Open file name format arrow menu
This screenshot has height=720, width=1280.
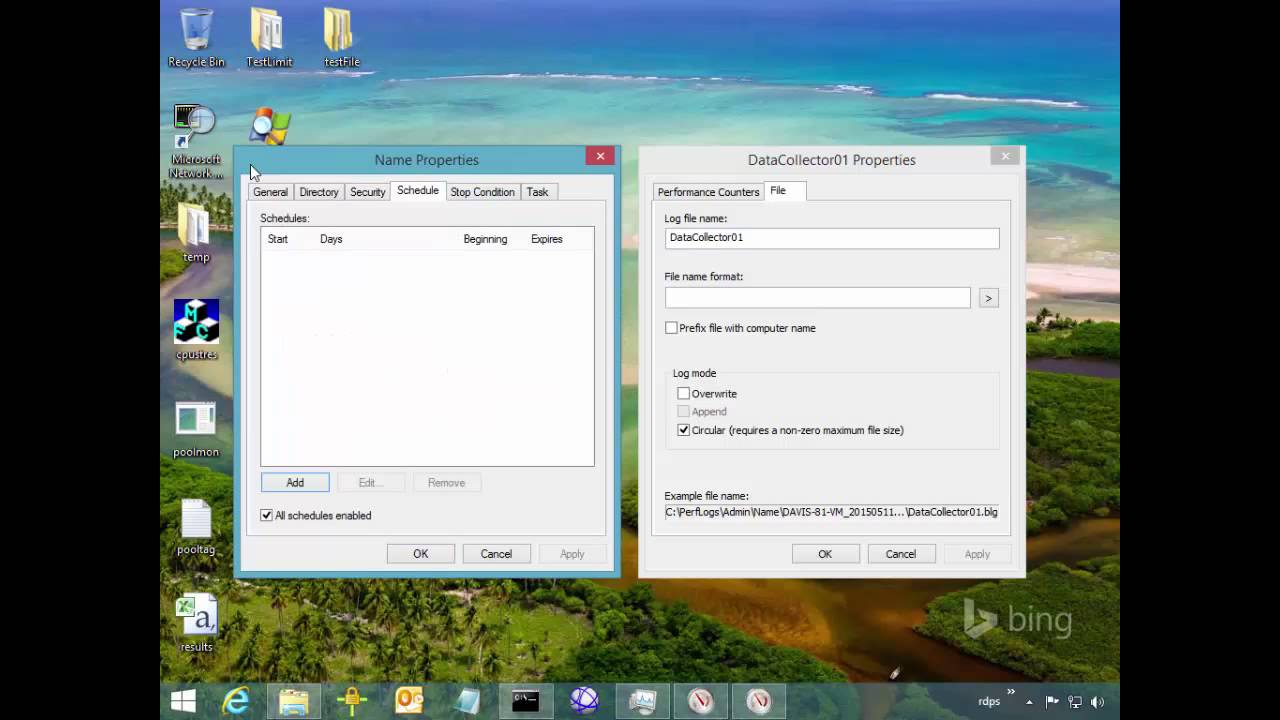(x=988, y=298)
